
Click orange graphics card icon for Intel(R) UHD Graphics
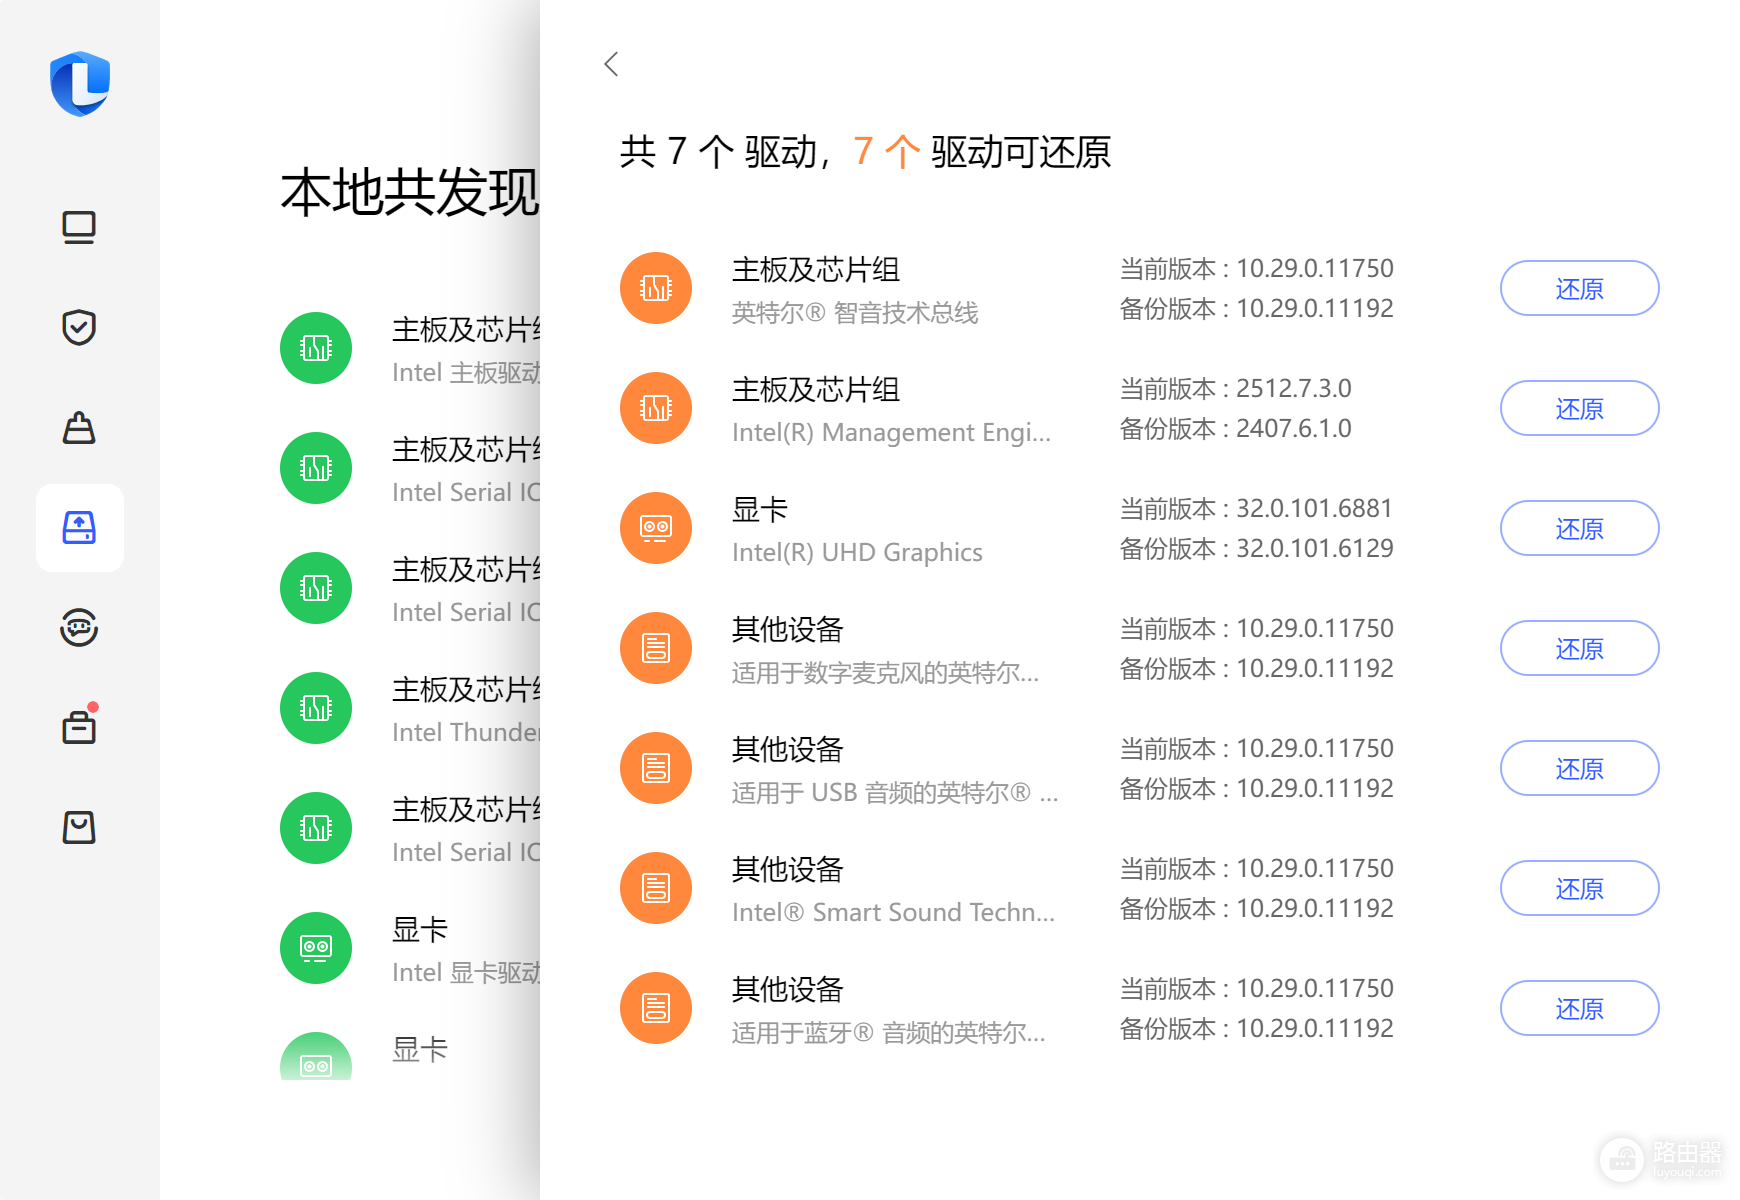[656, 528]
